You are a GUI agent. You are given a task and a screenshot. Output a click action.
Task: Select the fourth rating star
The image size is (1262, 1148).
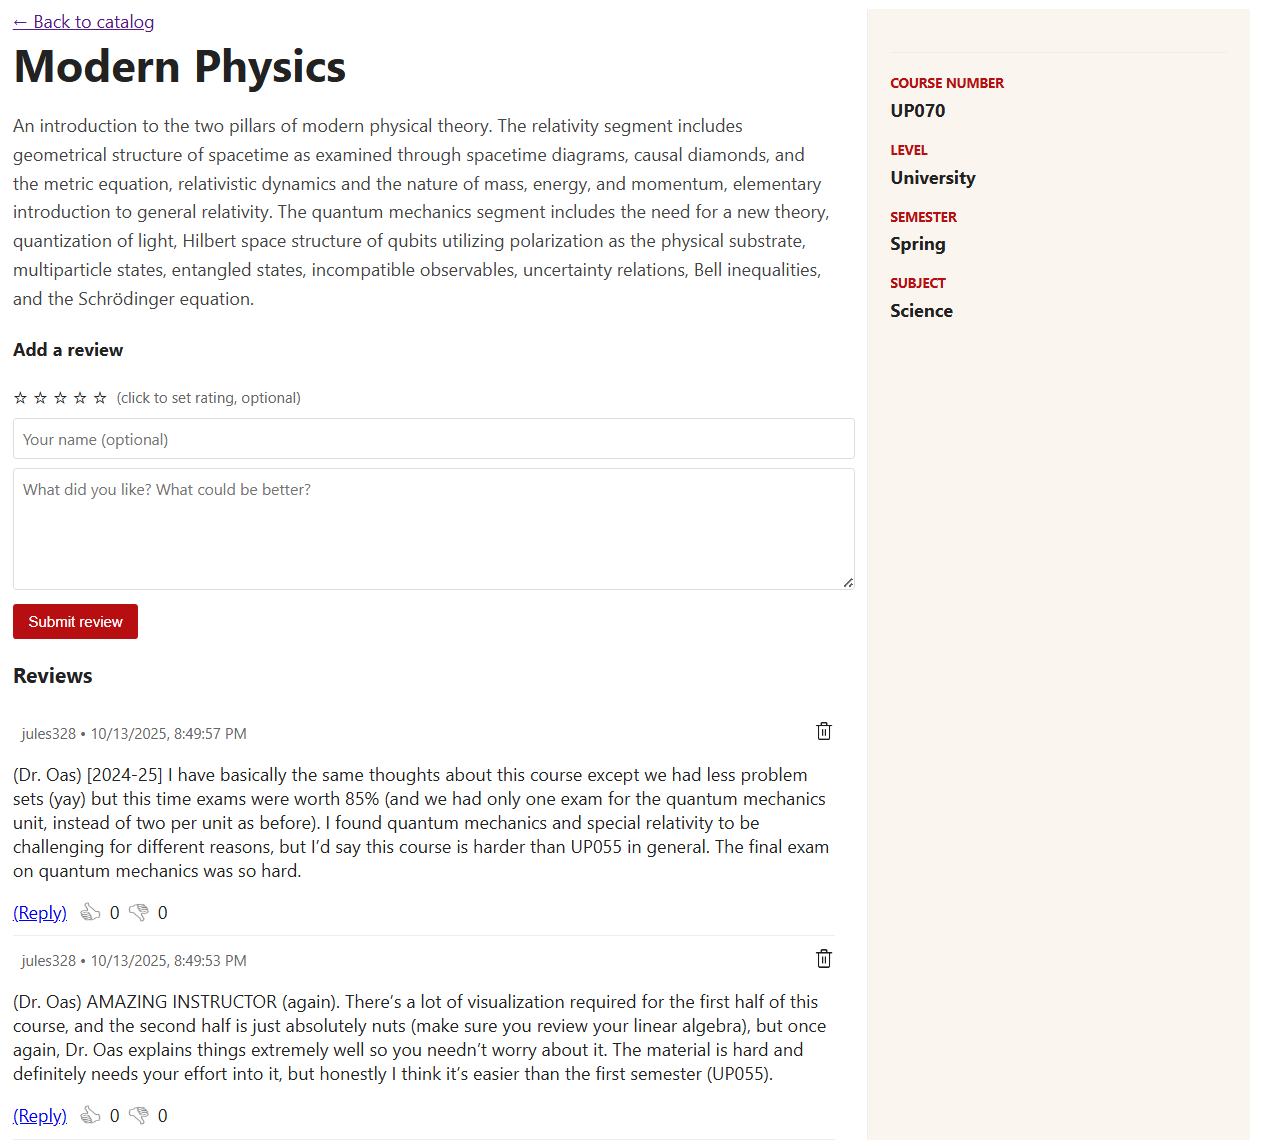click(81, 397)
